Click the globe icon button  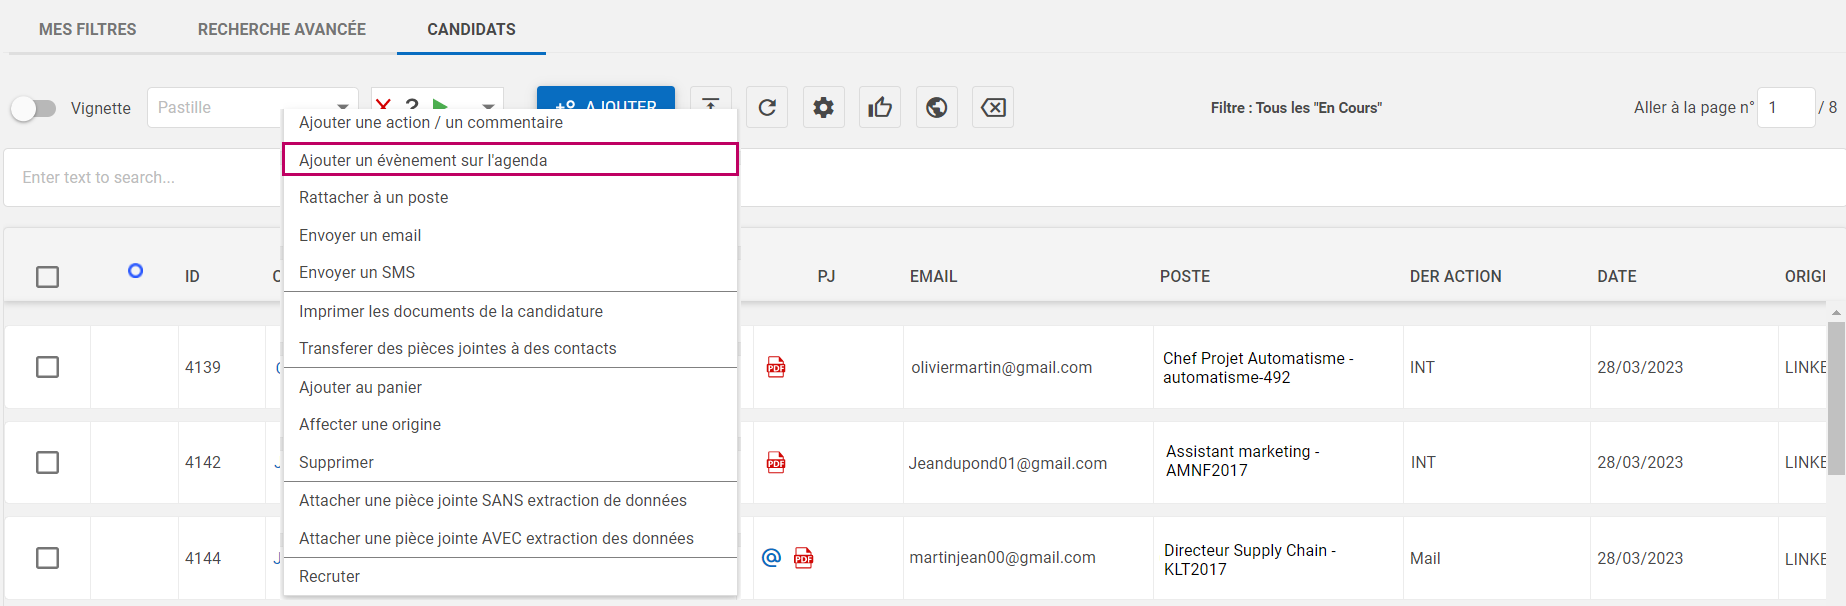(x=936, y=107)
